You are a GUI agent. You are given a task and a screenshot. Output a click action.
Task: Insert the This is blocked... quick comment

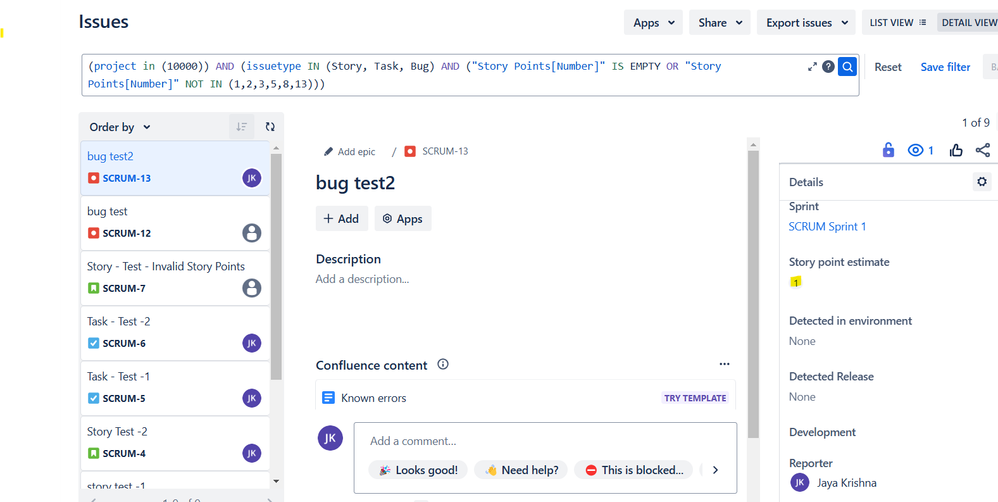click(633, 470)
